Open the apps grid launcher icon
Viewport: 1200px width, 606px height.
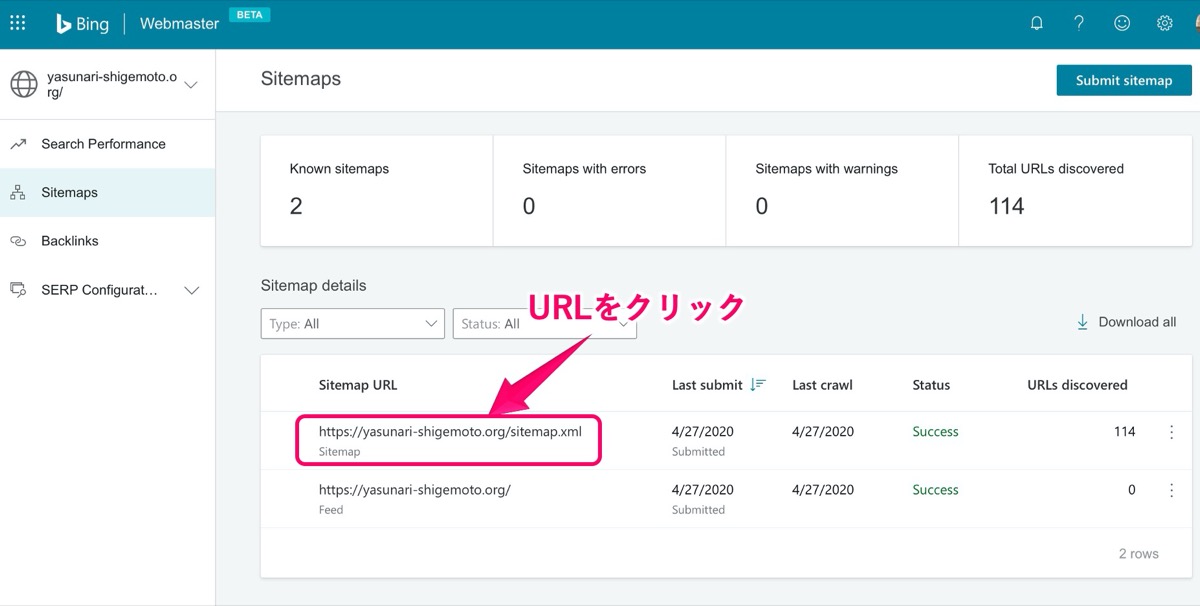[17, 23]
